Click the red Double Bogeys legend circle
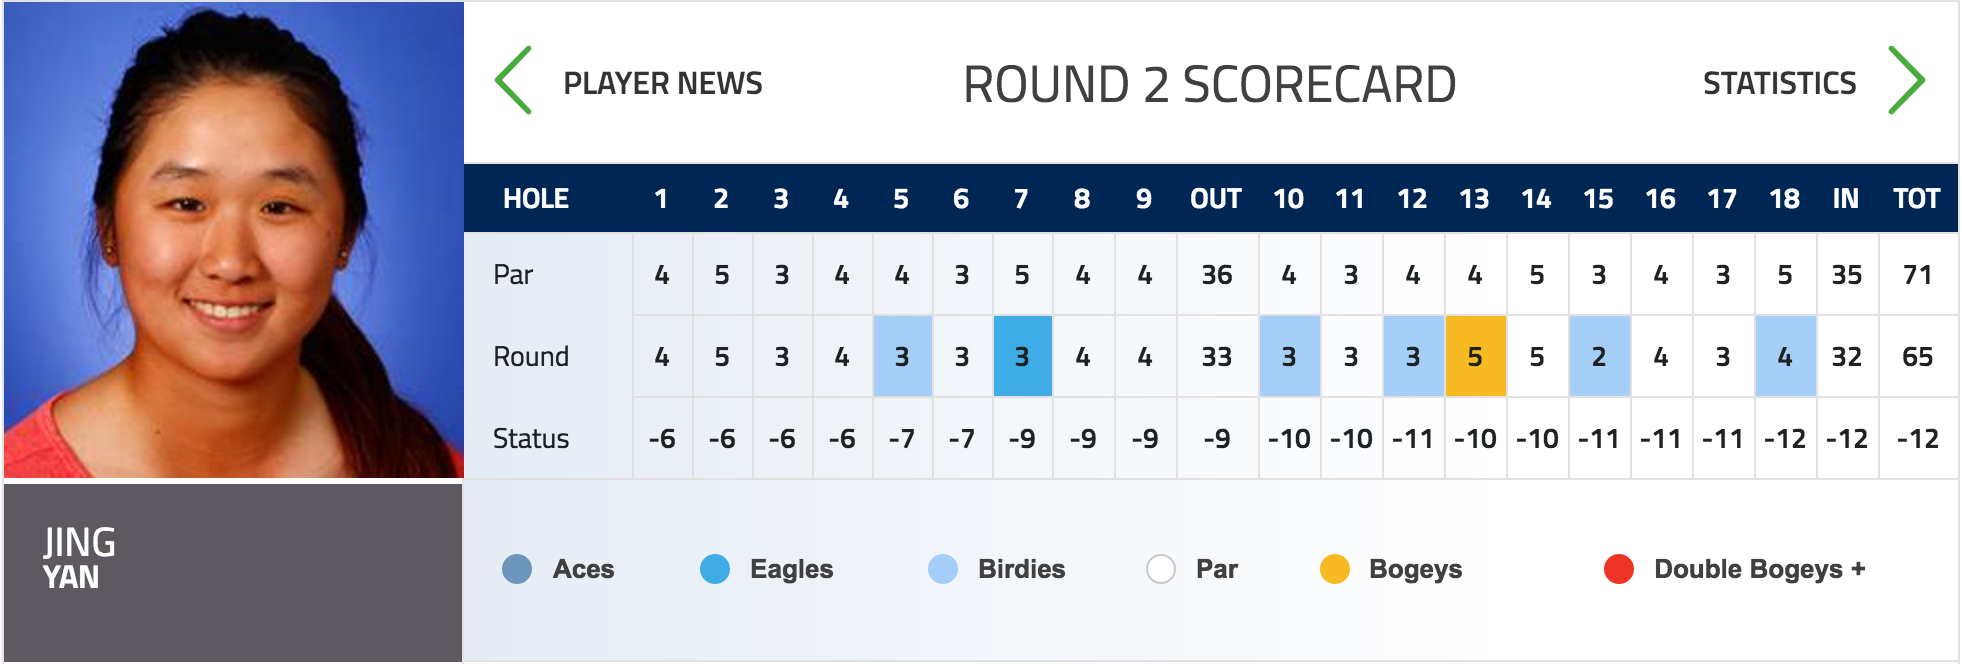This screenshot has height=664, width=1962. [1619, 569]
